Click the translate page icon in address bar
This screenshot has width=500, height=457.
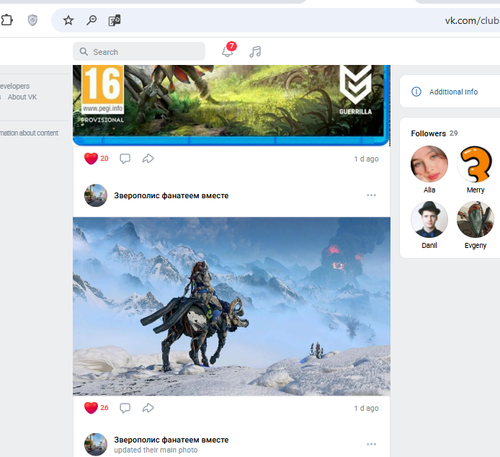(114, 20)
